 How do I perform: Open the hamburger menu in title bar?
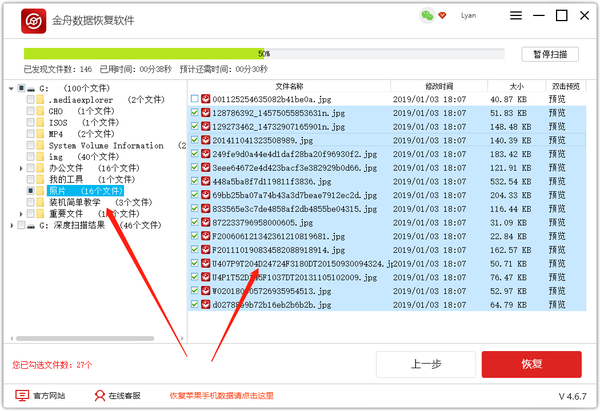coord(514,16)
